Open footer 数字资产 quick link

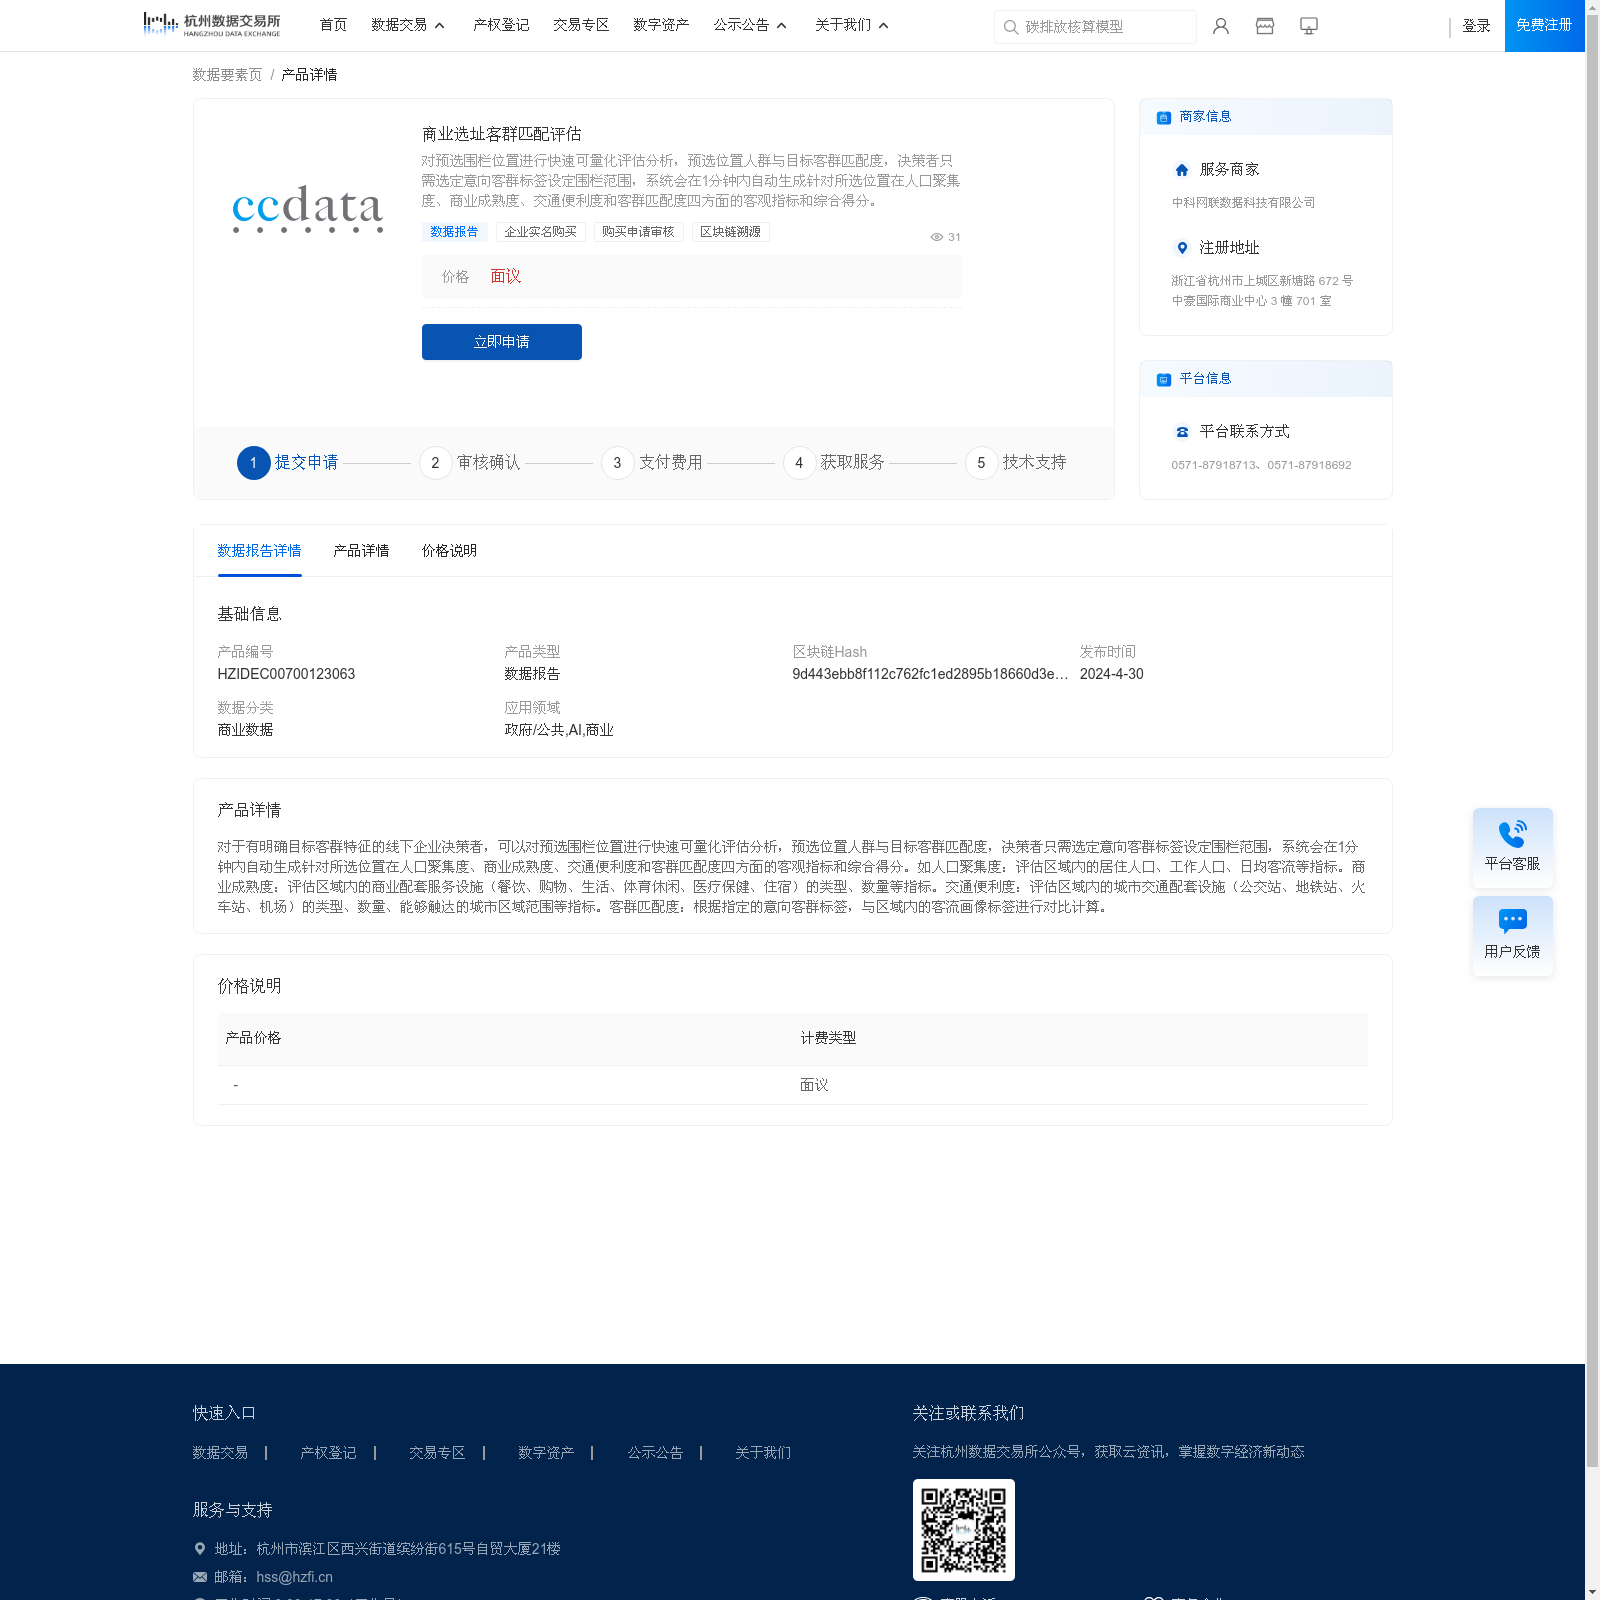click(546, 1453)
